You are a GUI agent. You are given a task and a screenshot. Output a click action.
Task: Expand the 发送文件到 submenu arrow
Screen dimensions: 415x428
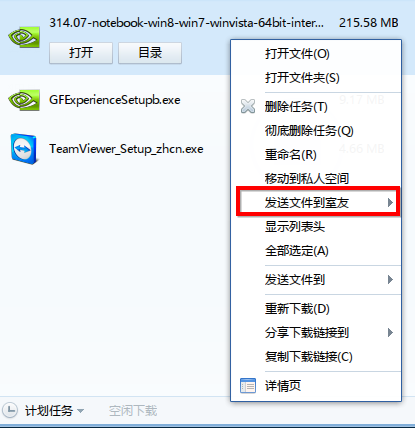pyautogui.click(x=390, y=279)
